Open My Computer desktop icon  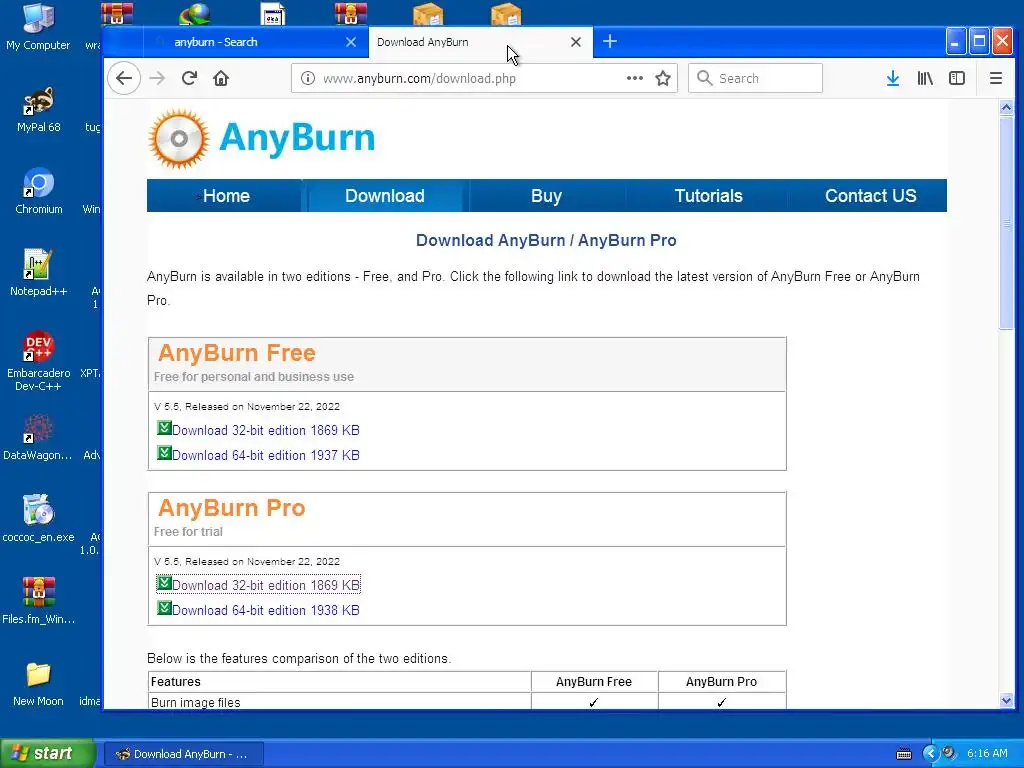point(38,27)
